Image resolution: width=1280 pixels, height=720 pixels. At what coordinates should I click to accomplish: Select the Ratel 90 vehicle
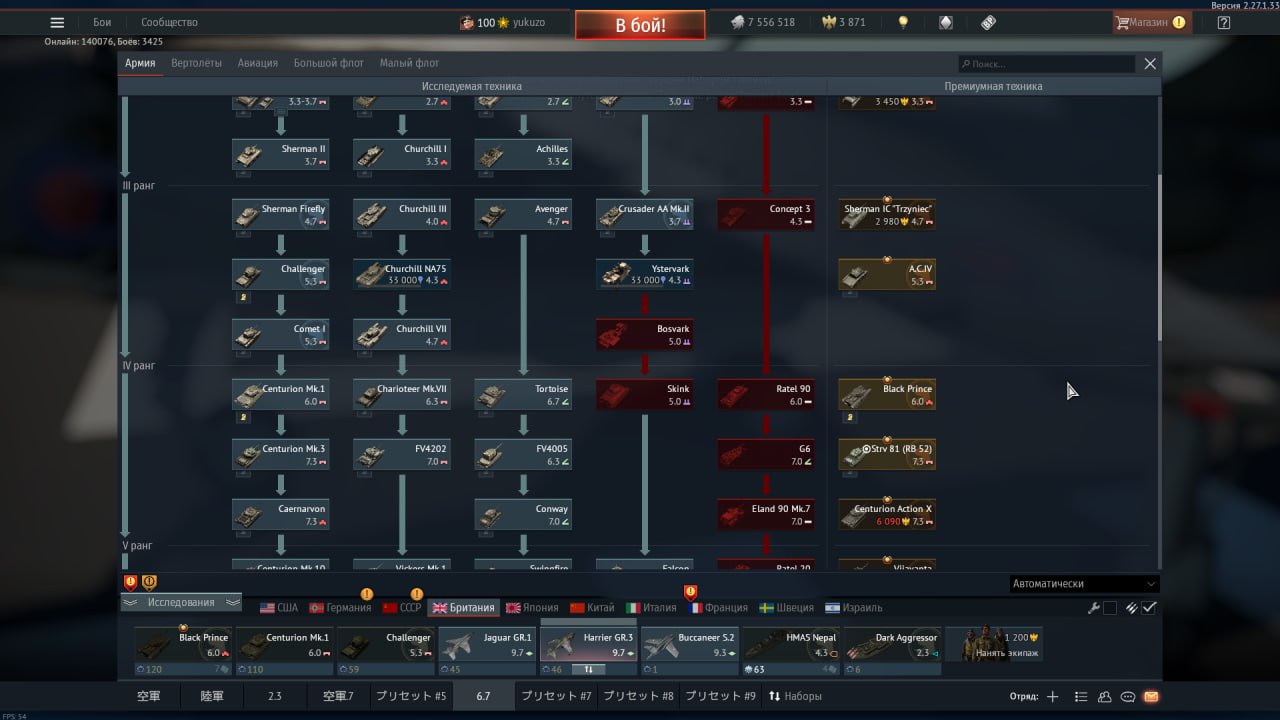pos(766,395)
